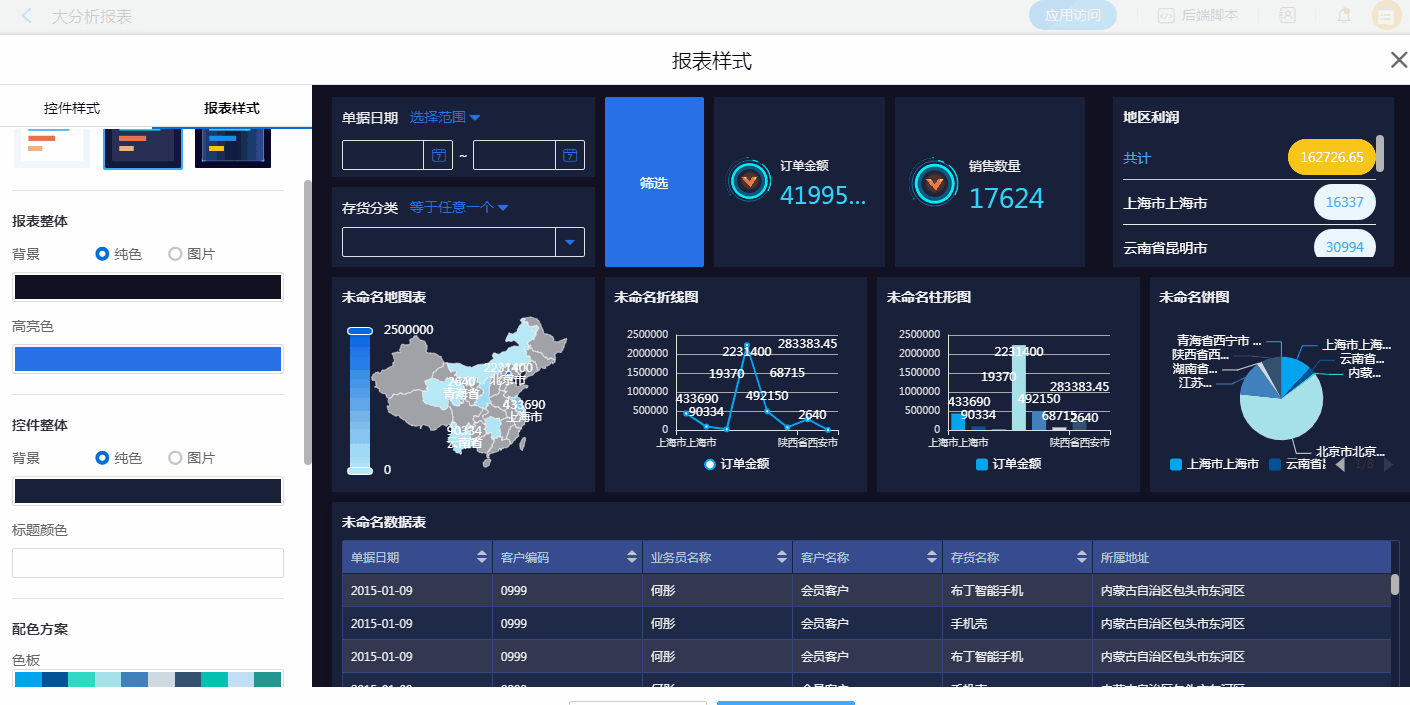Click the start date calendar icon
Screen dimensions: 1410x705
(x=438, y=155)
